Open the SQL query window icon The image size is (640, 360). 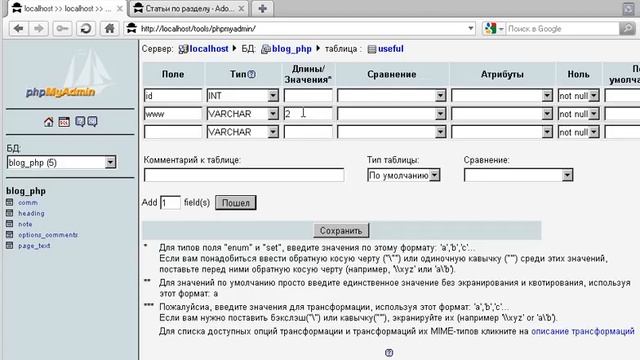(x=64, y=122)
